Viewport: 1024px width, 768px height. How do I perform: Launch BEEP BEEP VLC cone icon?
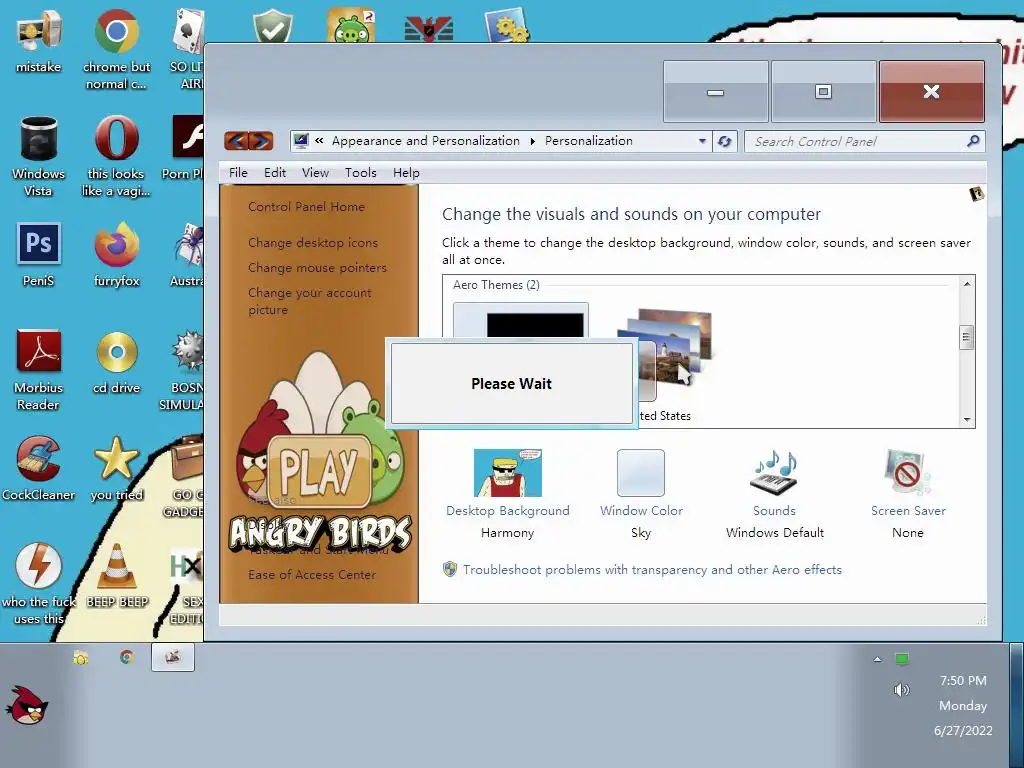116,575
